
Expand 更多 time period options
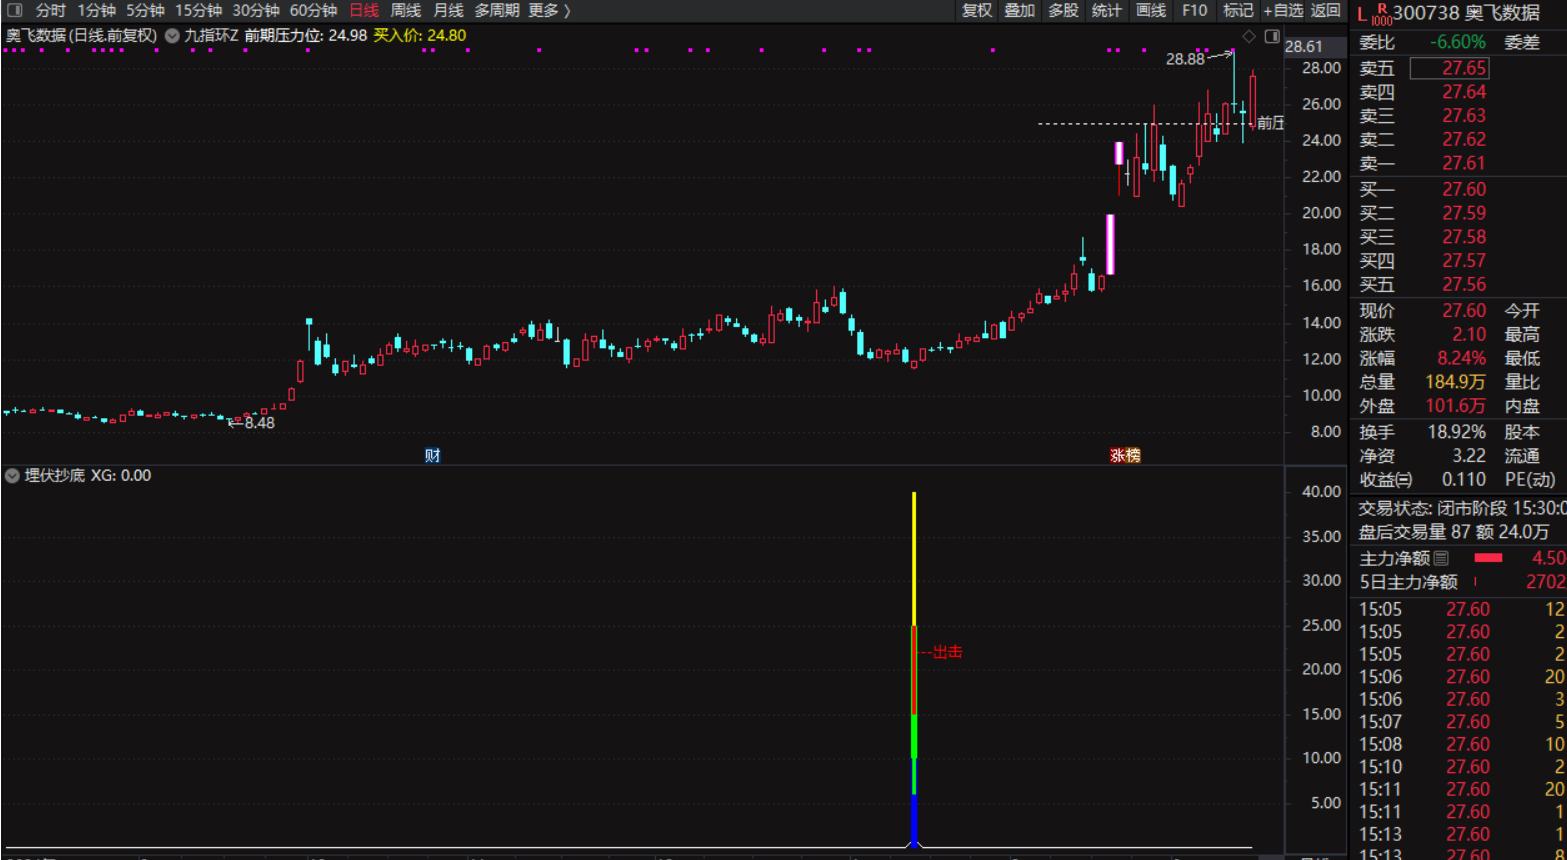(549, 11)
